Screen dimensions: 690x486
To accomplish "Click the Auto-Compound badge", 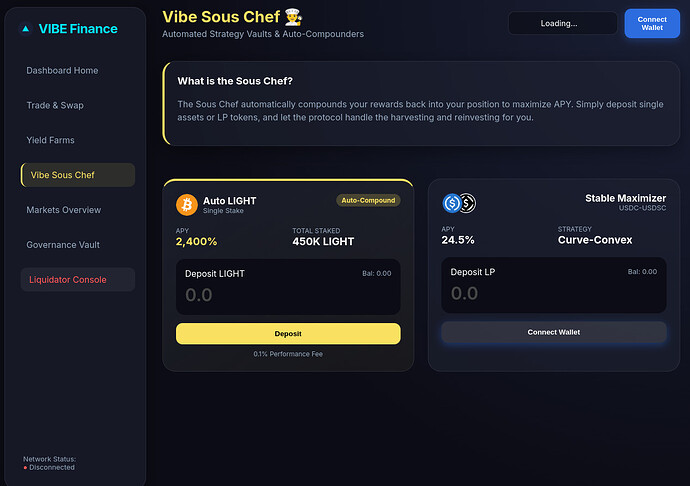I will pyautogui.click(x=368, y=200).
